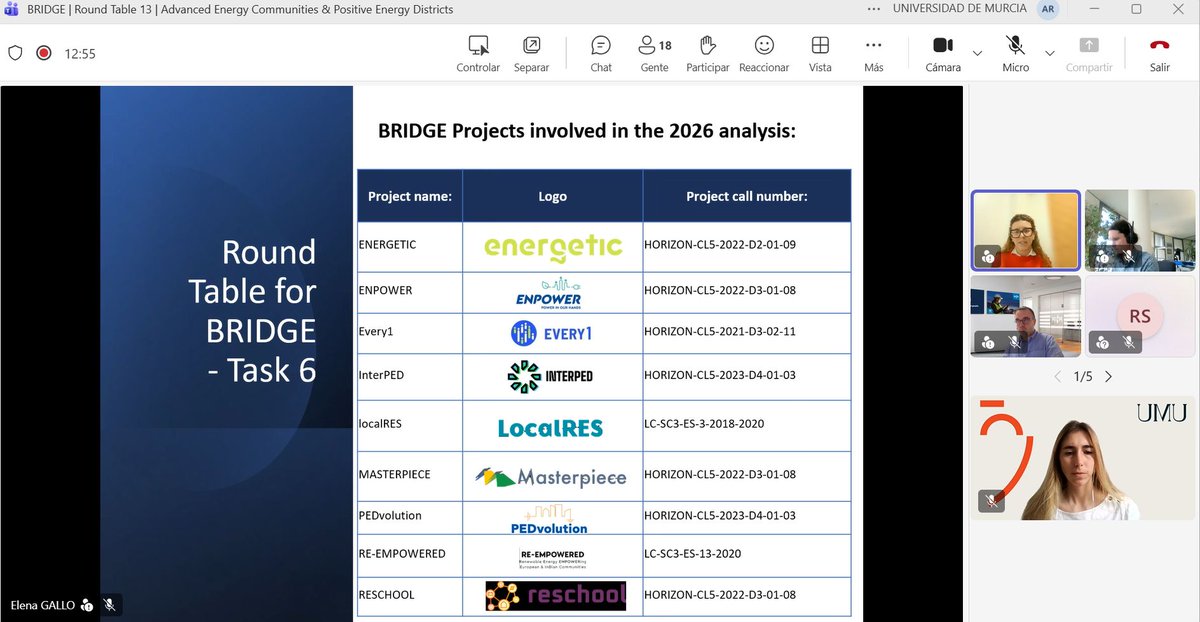Image resolution: width=1200 pixels, height=622 pixels.
Task: Click Elena GALLO's muted mic icon
Action: [110, 605]
